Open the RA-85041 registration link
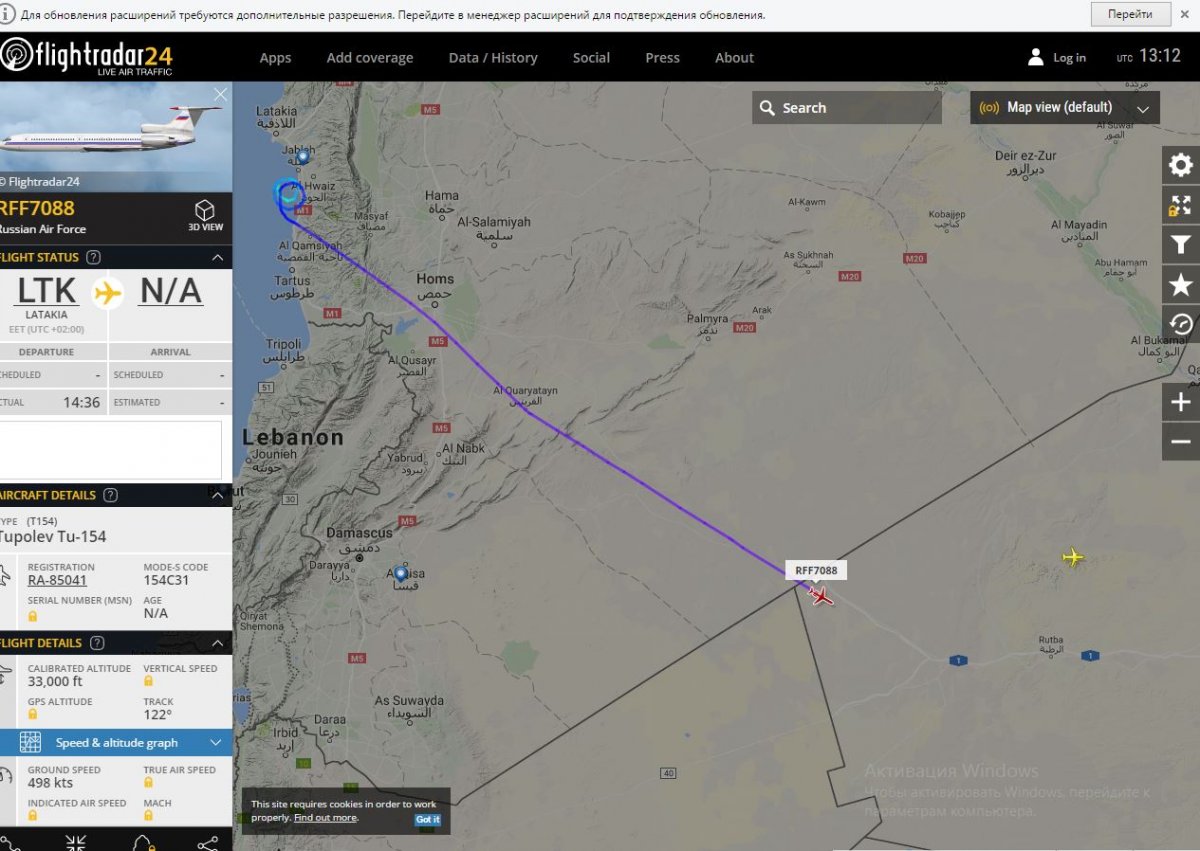Image resolution: width=1200 pixels, height=851 pixels. point(57,580)
